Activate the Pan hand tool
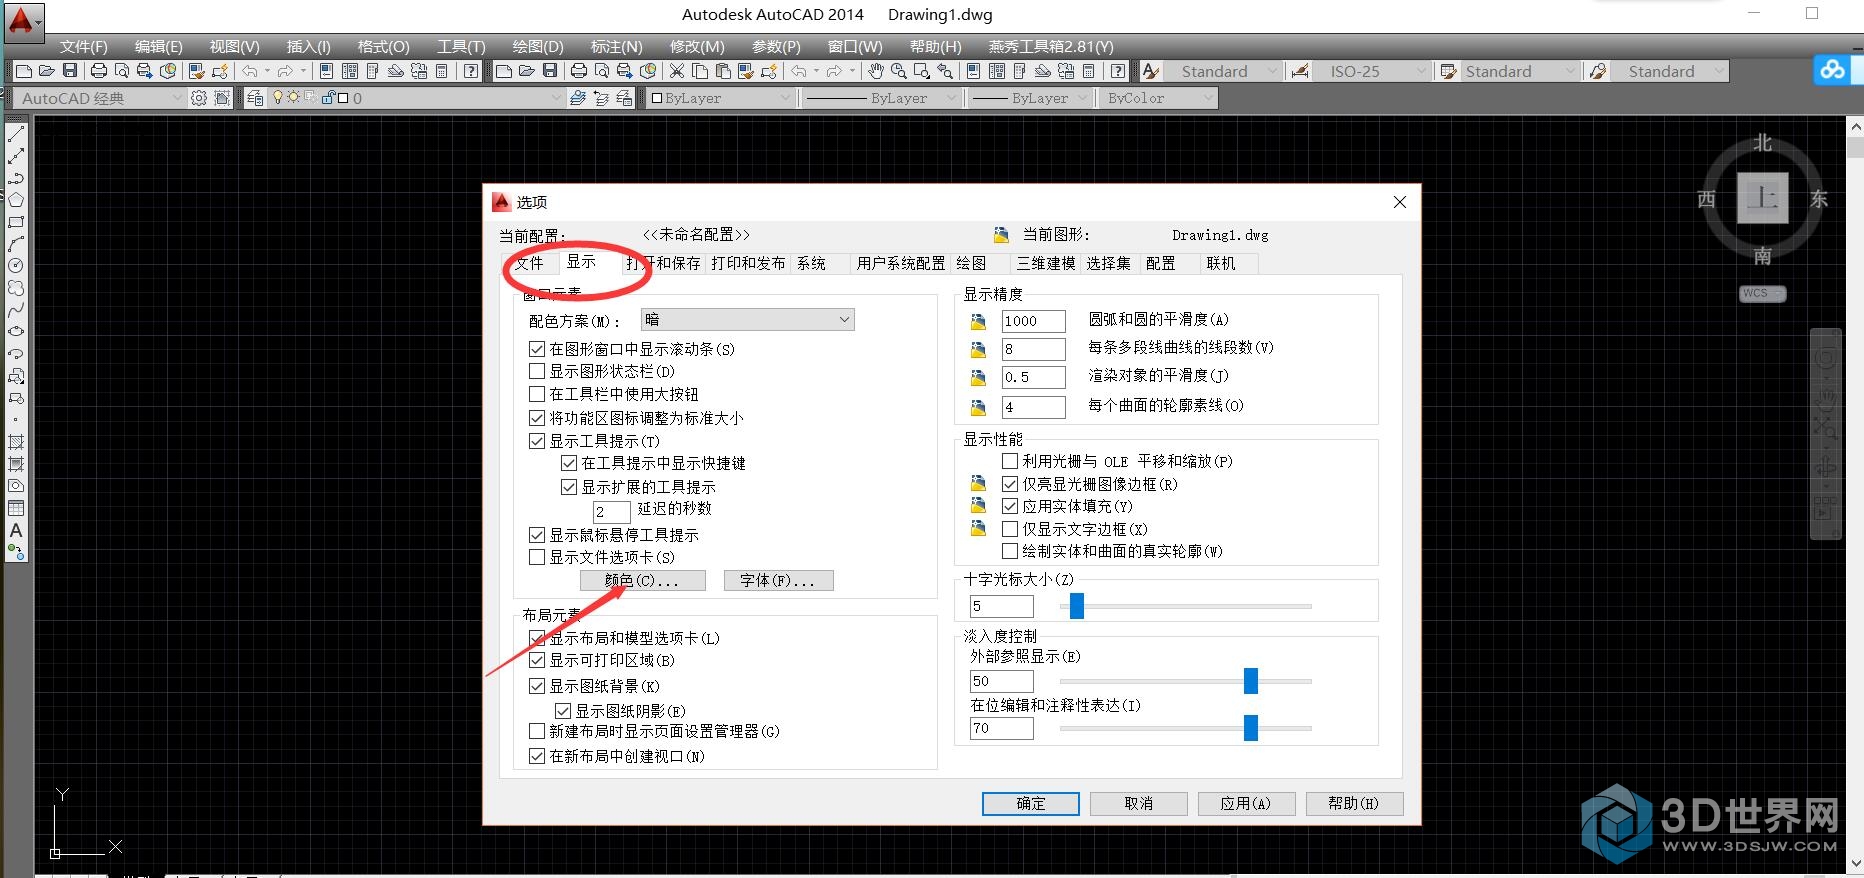Image resolution: width=1864 pixels, height=878 pixels. [876, 71]
